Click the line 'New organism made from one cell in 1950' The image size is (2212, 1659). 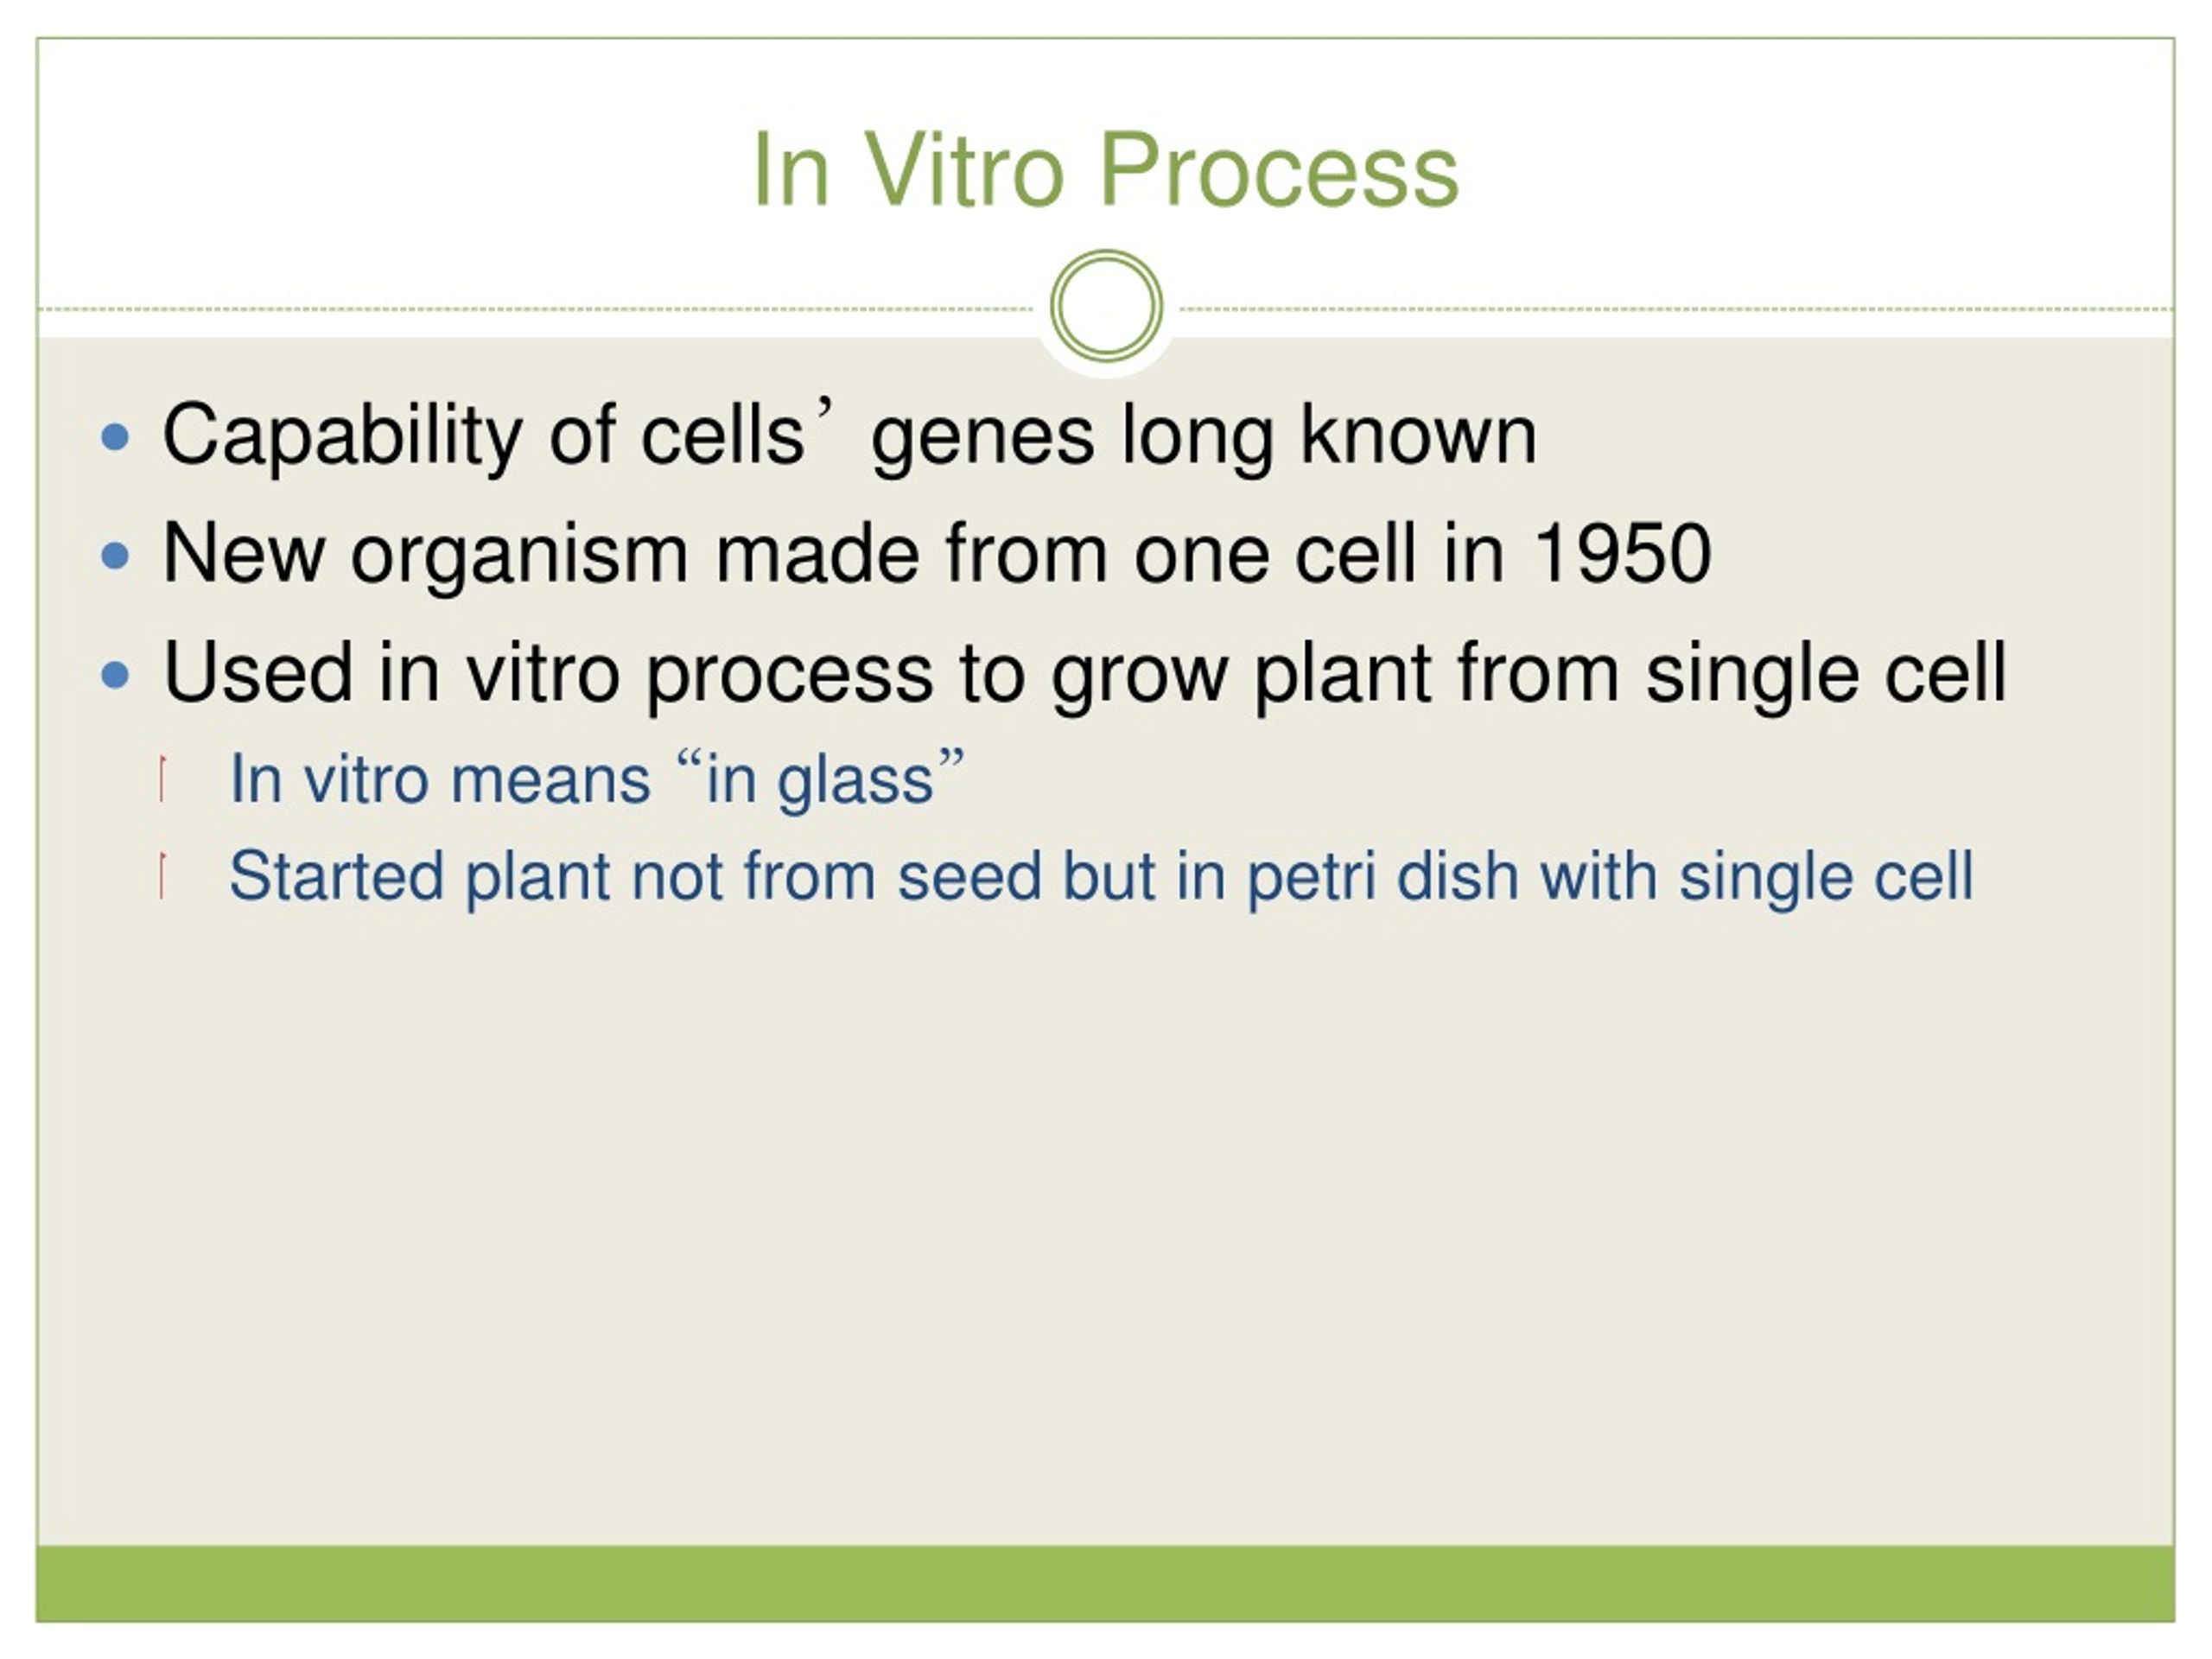[x=937, y=555]
